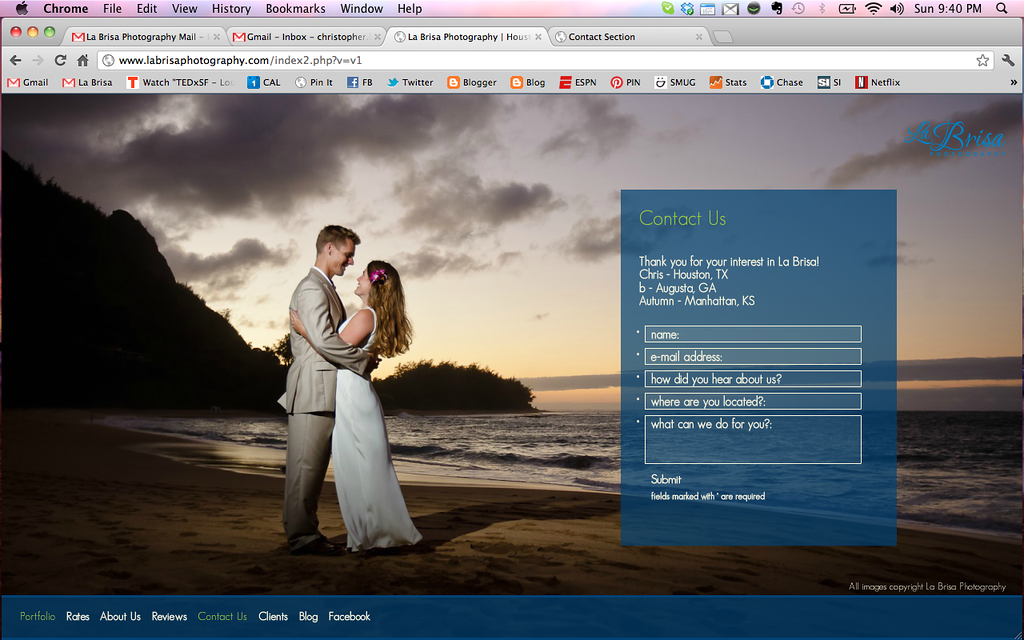Open the PIN Pinterest bookmark
This screenshot has height=640, width=1024.
tap(626, 82)
